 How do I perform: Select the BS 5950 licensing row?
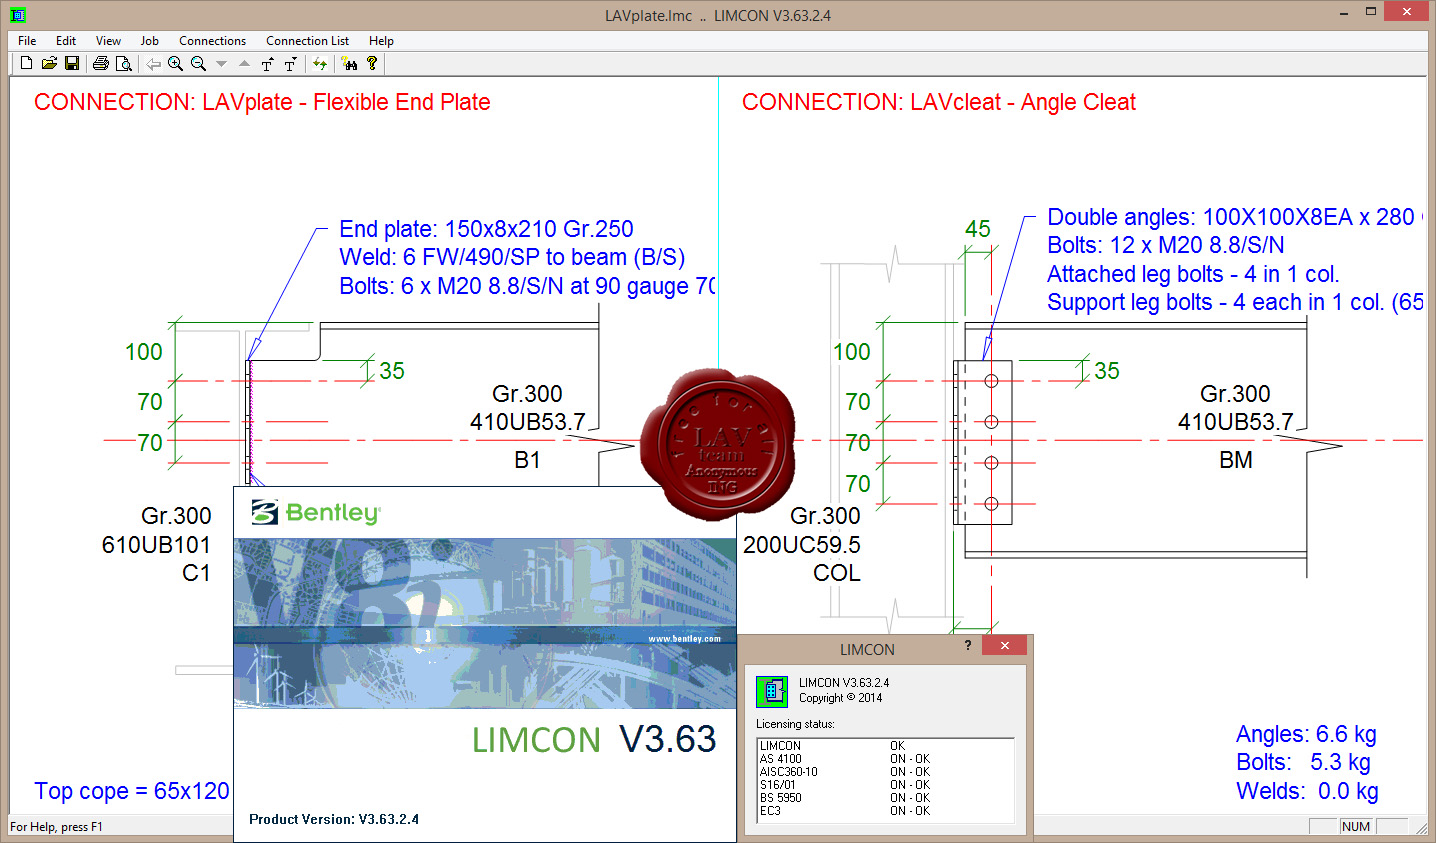click(886, 798)
